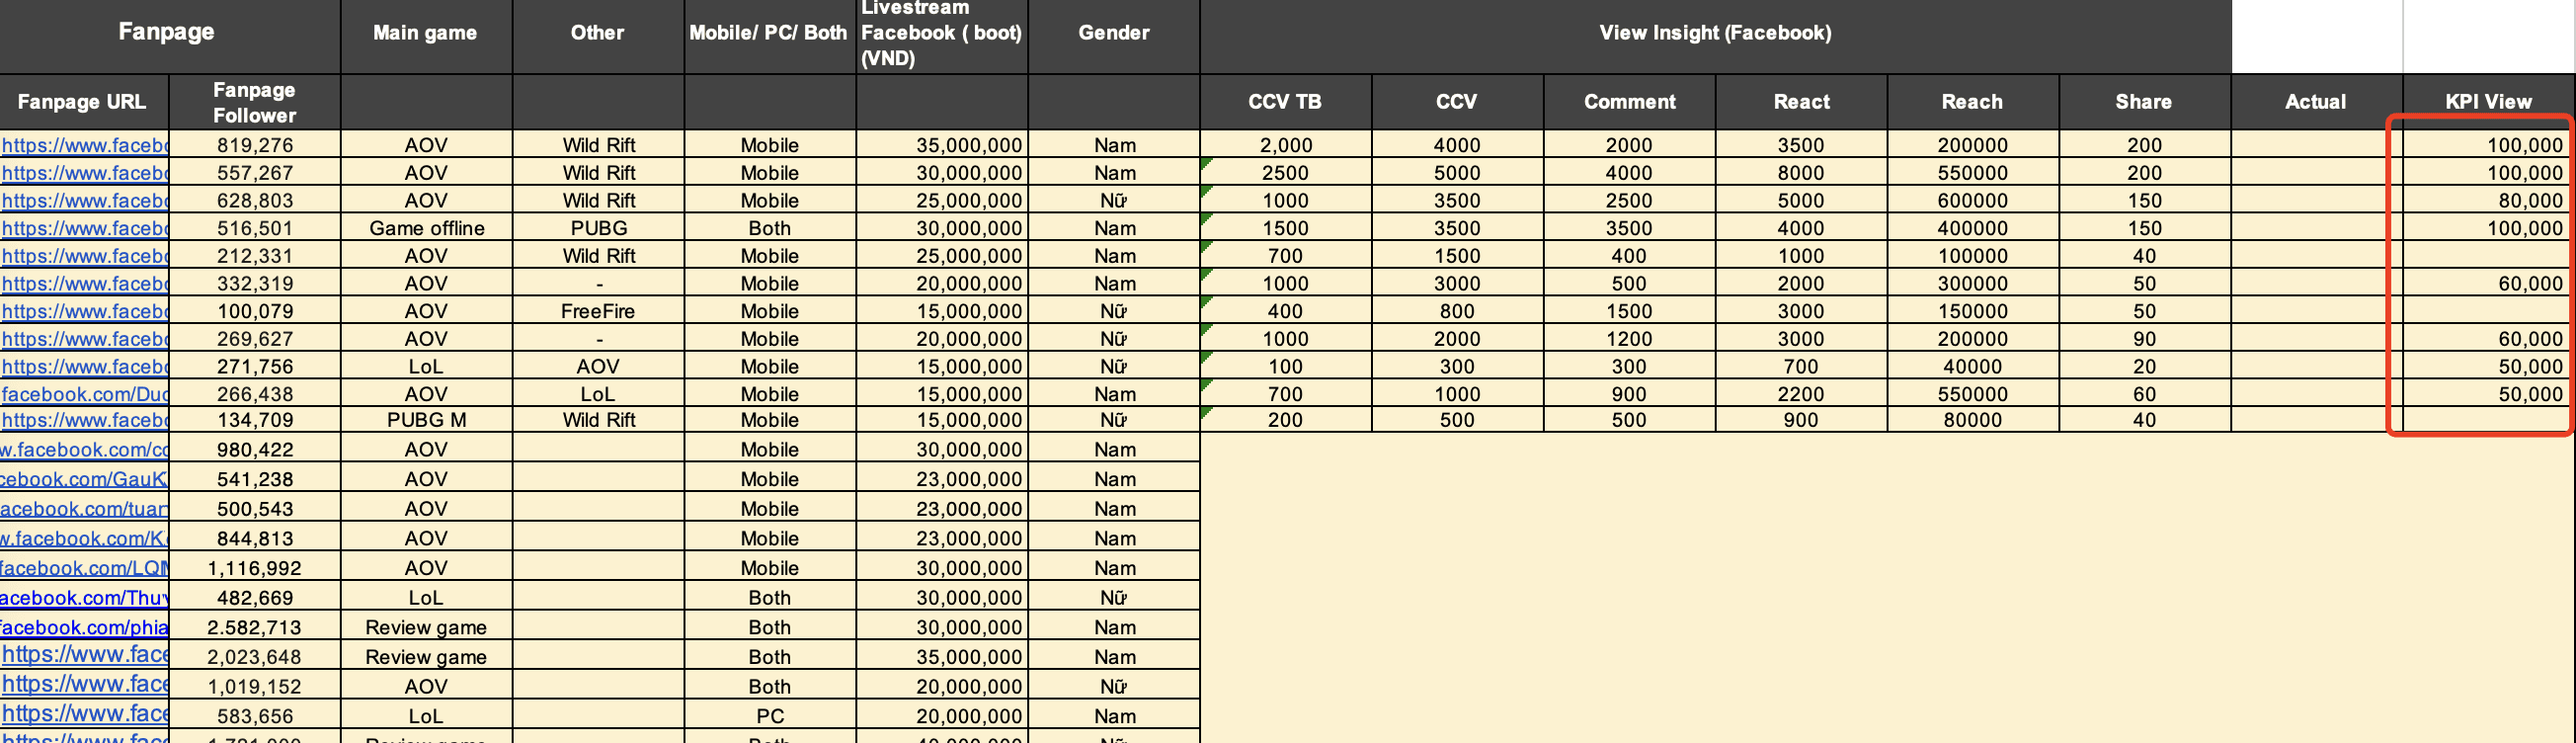Select the 60 Share cell
Screen dimensions: 2576x743
click(2145, 394)
